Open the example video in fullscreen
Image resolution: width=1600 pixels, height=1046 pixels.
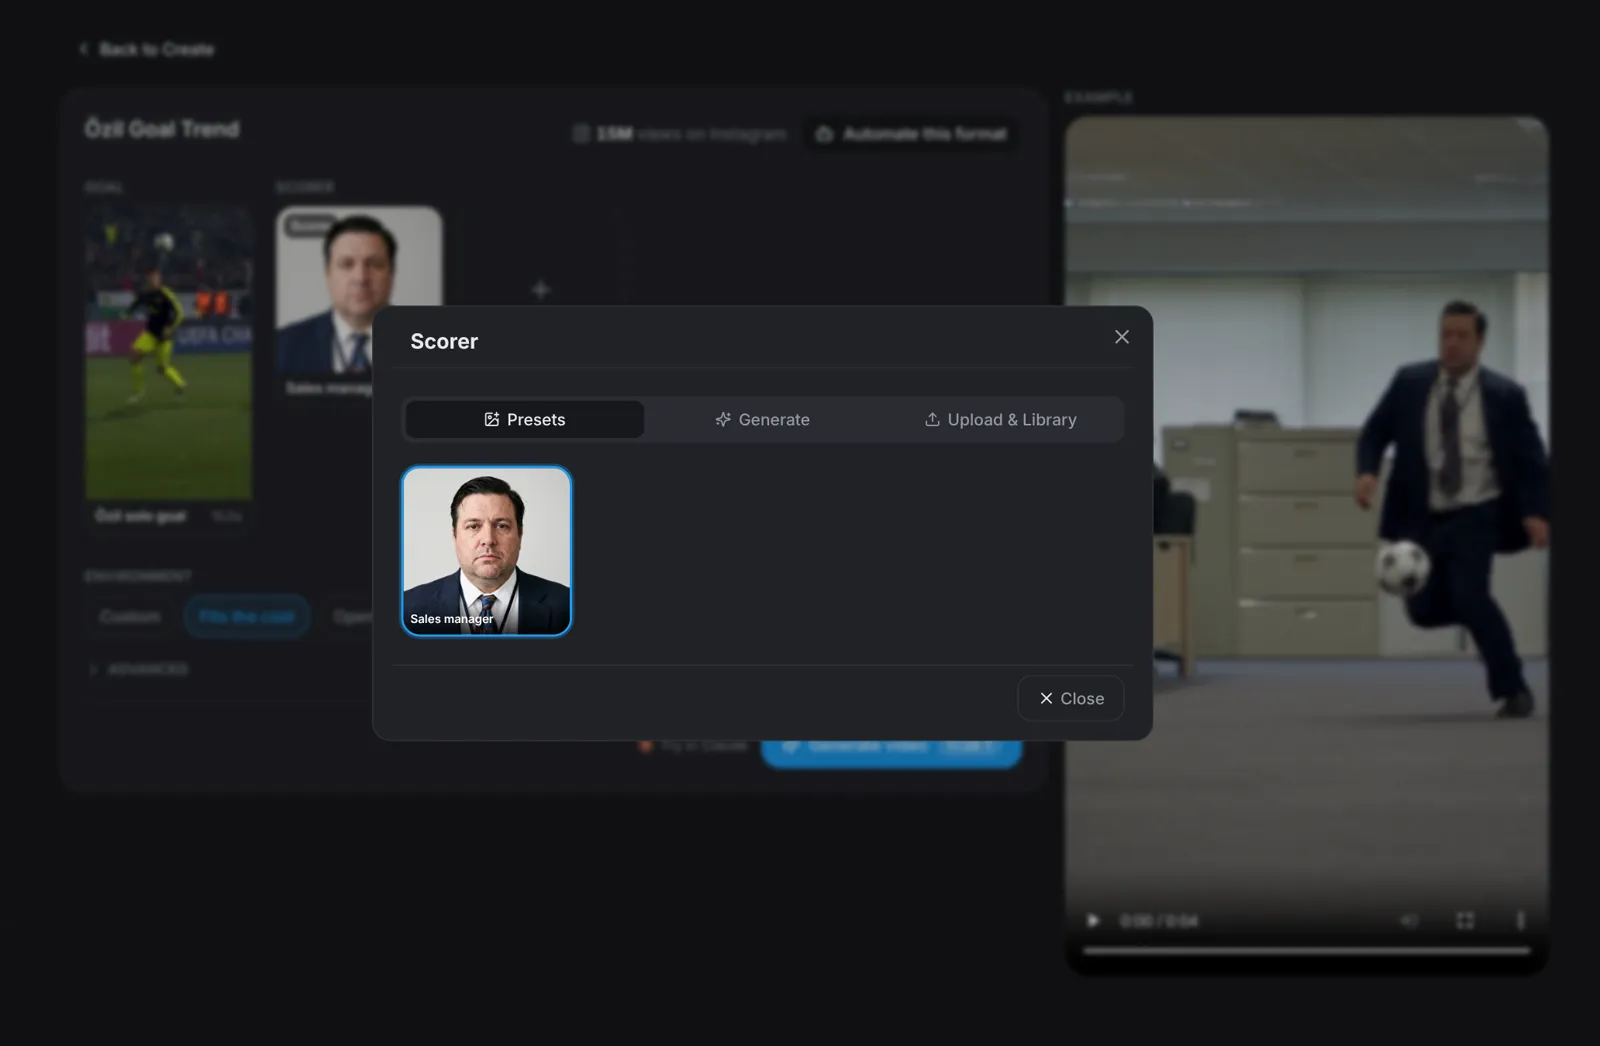[1465, 920]
